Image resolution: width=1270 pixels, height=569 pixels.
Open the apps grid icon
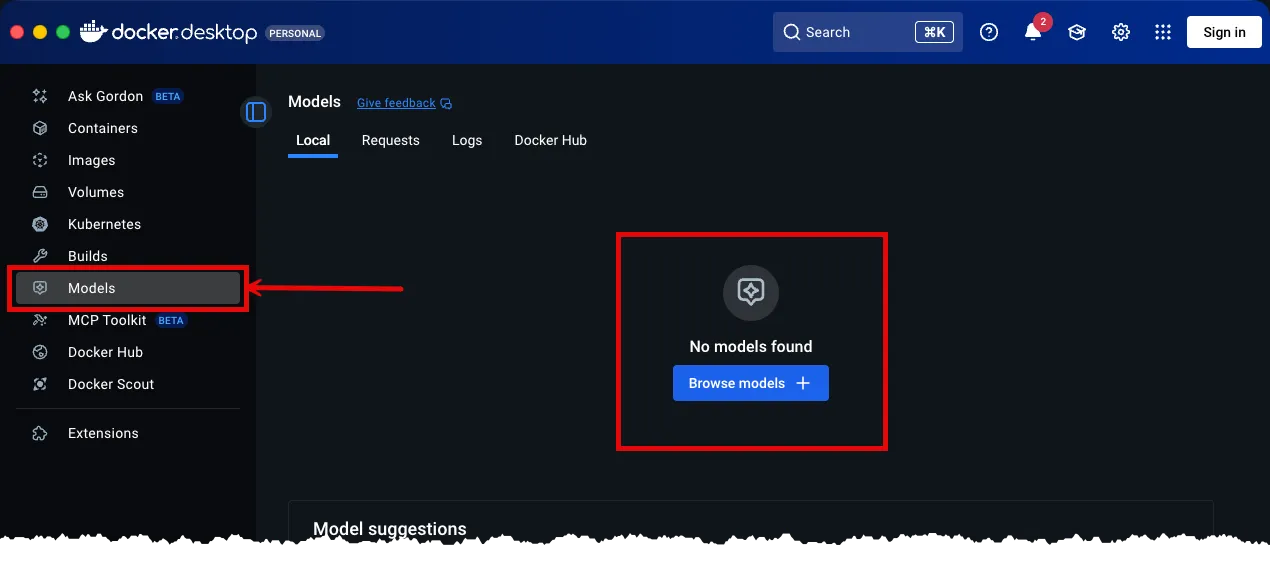[x=1163, y=32]
